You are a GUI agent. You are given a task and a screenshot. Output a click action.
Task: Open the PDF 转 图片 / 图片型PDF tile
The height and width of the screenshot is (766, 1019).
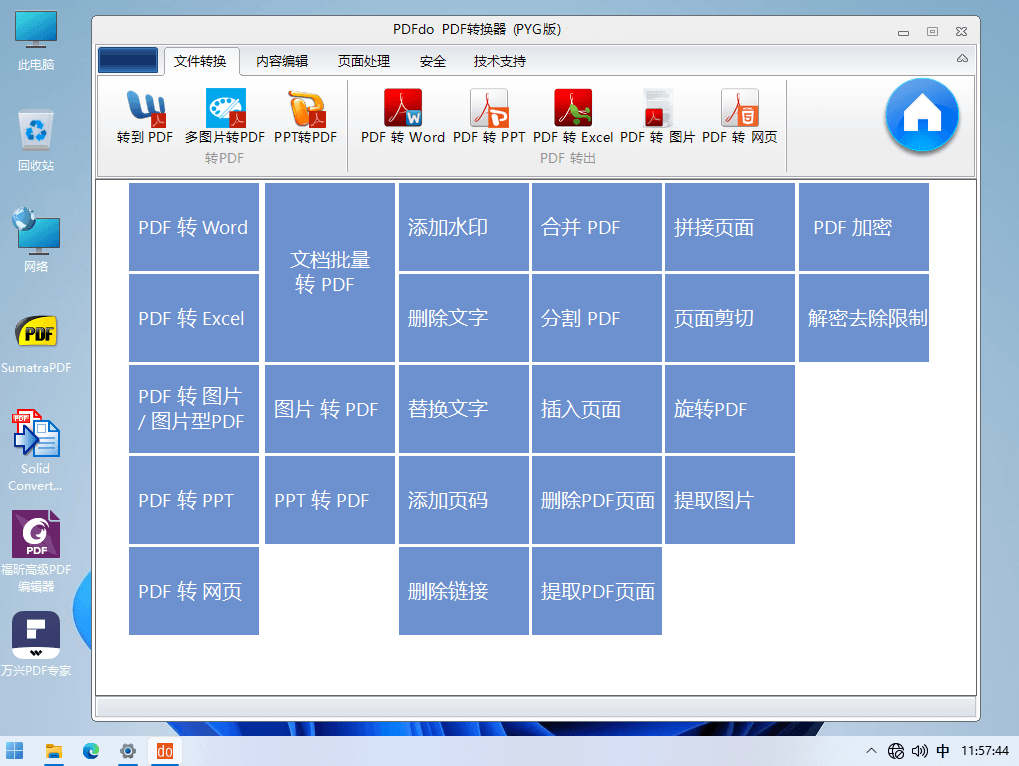(x=194, y=409)
